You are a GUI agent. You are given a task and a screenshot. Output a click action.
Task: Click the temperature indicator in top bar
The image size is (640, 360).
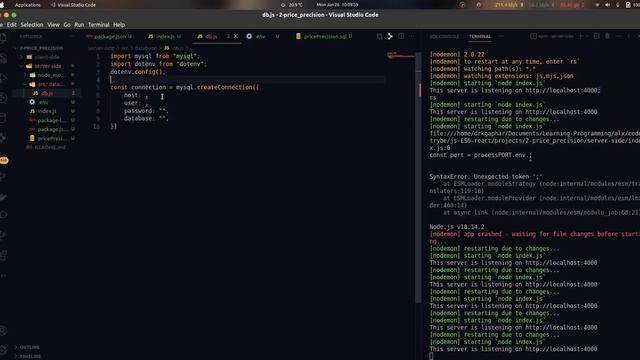(x=292, y=5)
